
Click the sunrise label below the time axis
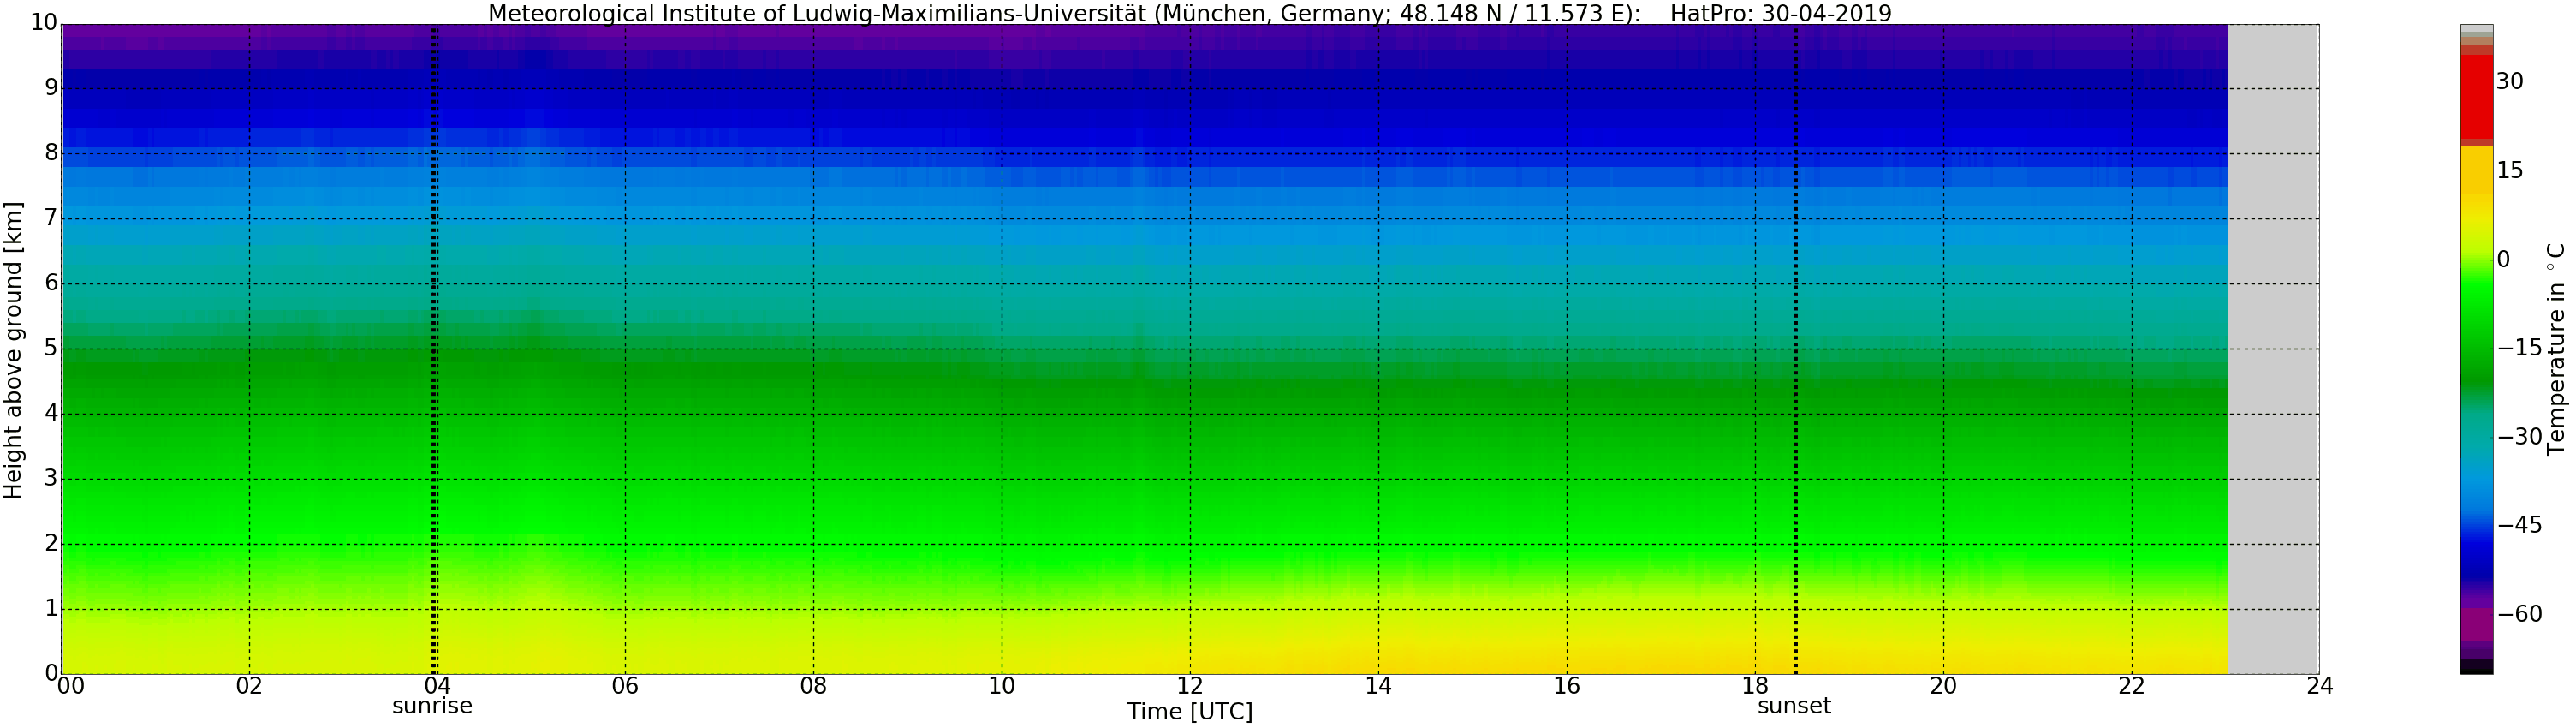[431, 706]
